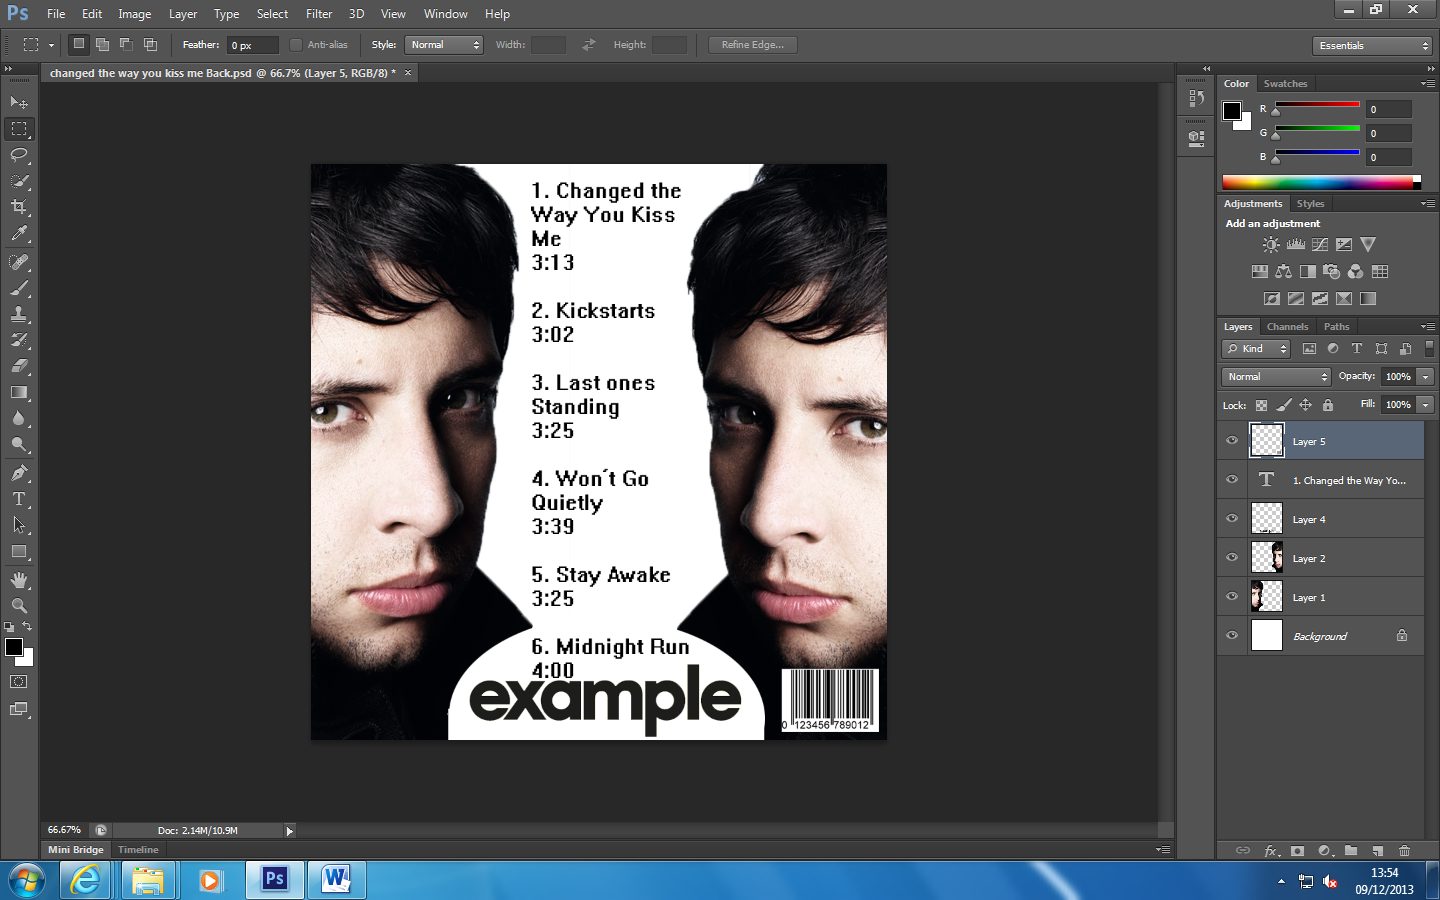The height and width of the screenshot is (900, 1440).
Task: Select the Move tool
Action: tap(19, 102)
